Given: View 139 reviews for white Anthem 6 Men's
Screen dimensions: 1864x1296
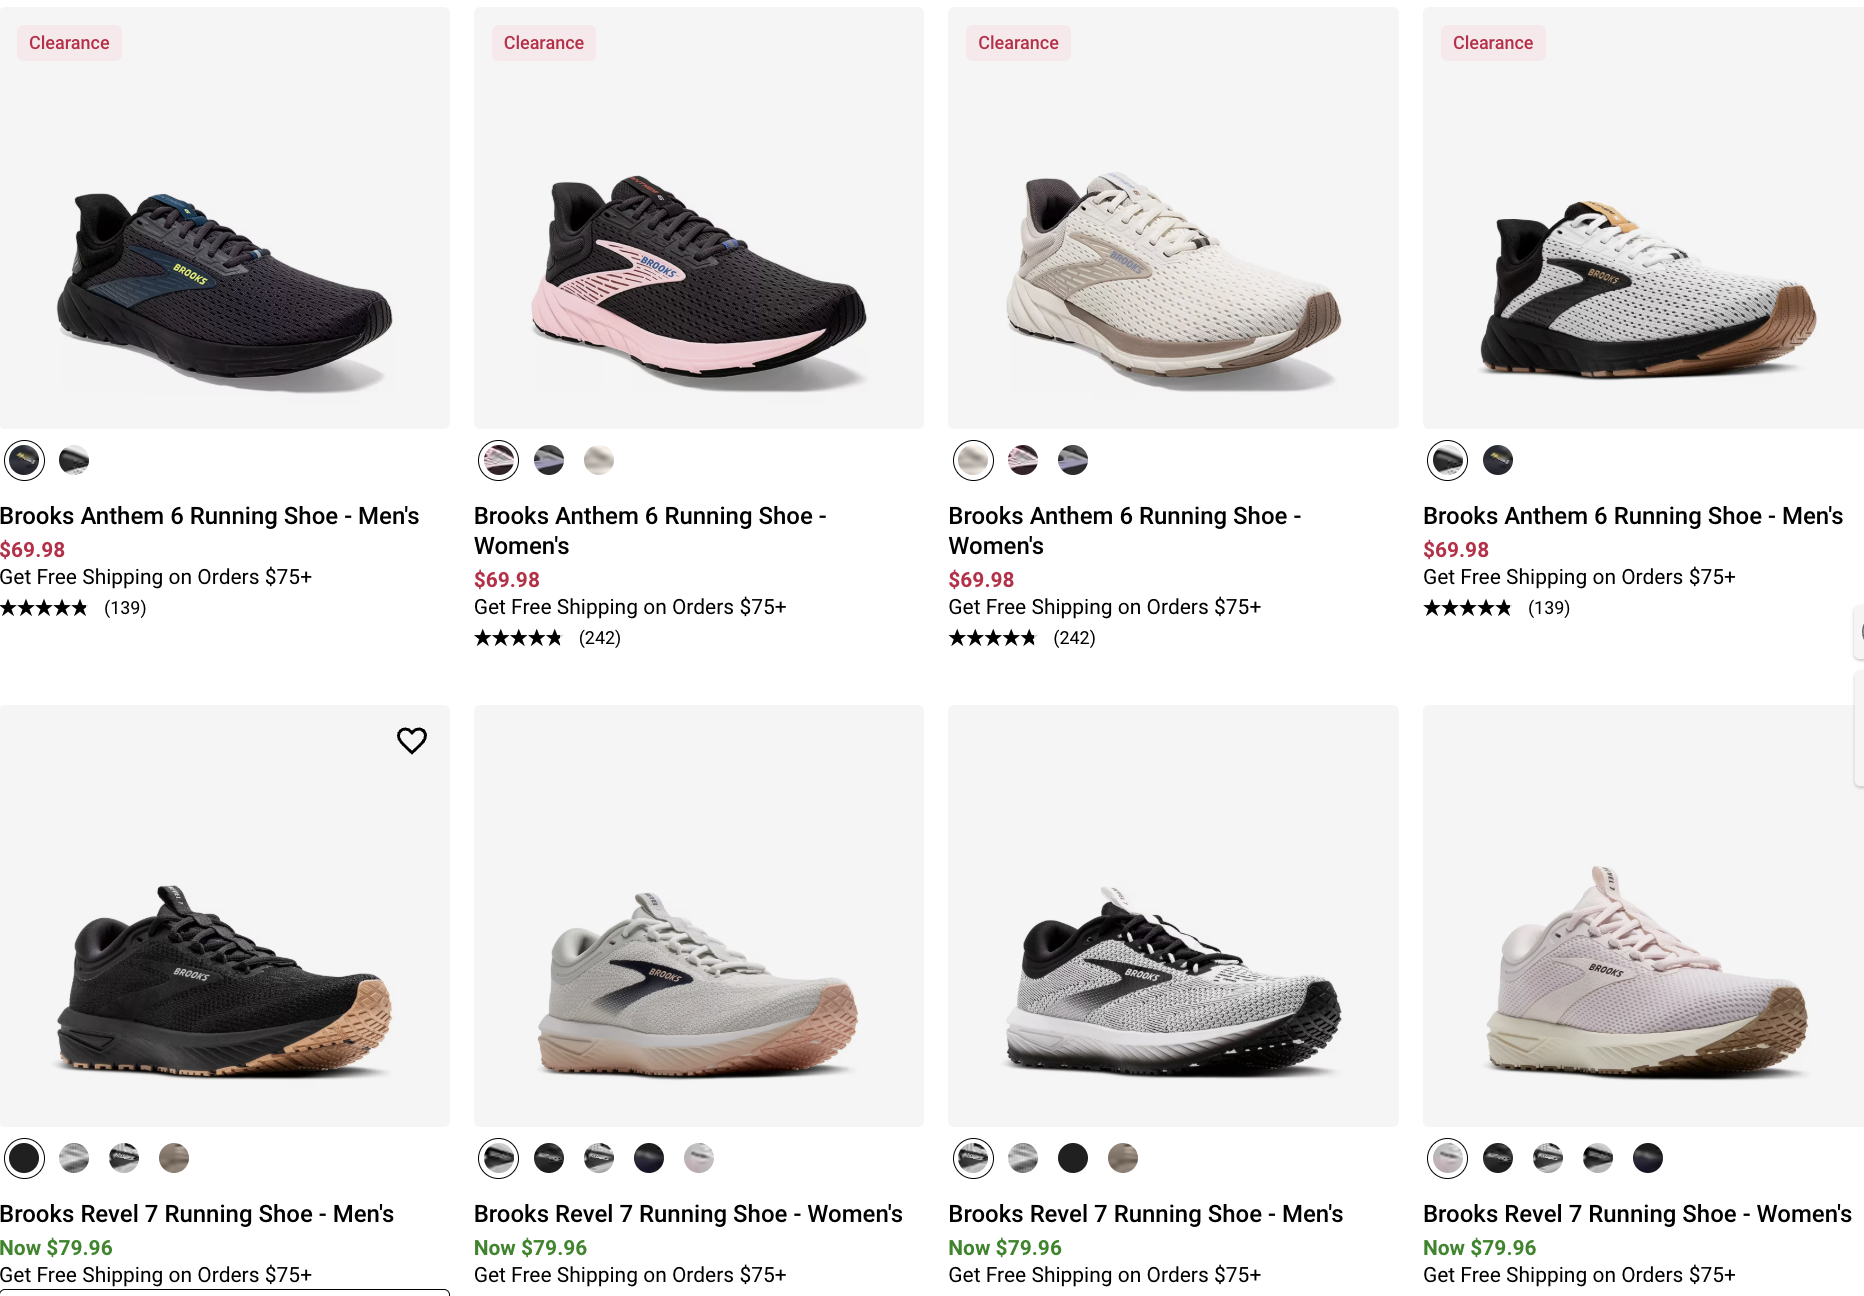Looking at the screenshot, I should click(1548, 608).
